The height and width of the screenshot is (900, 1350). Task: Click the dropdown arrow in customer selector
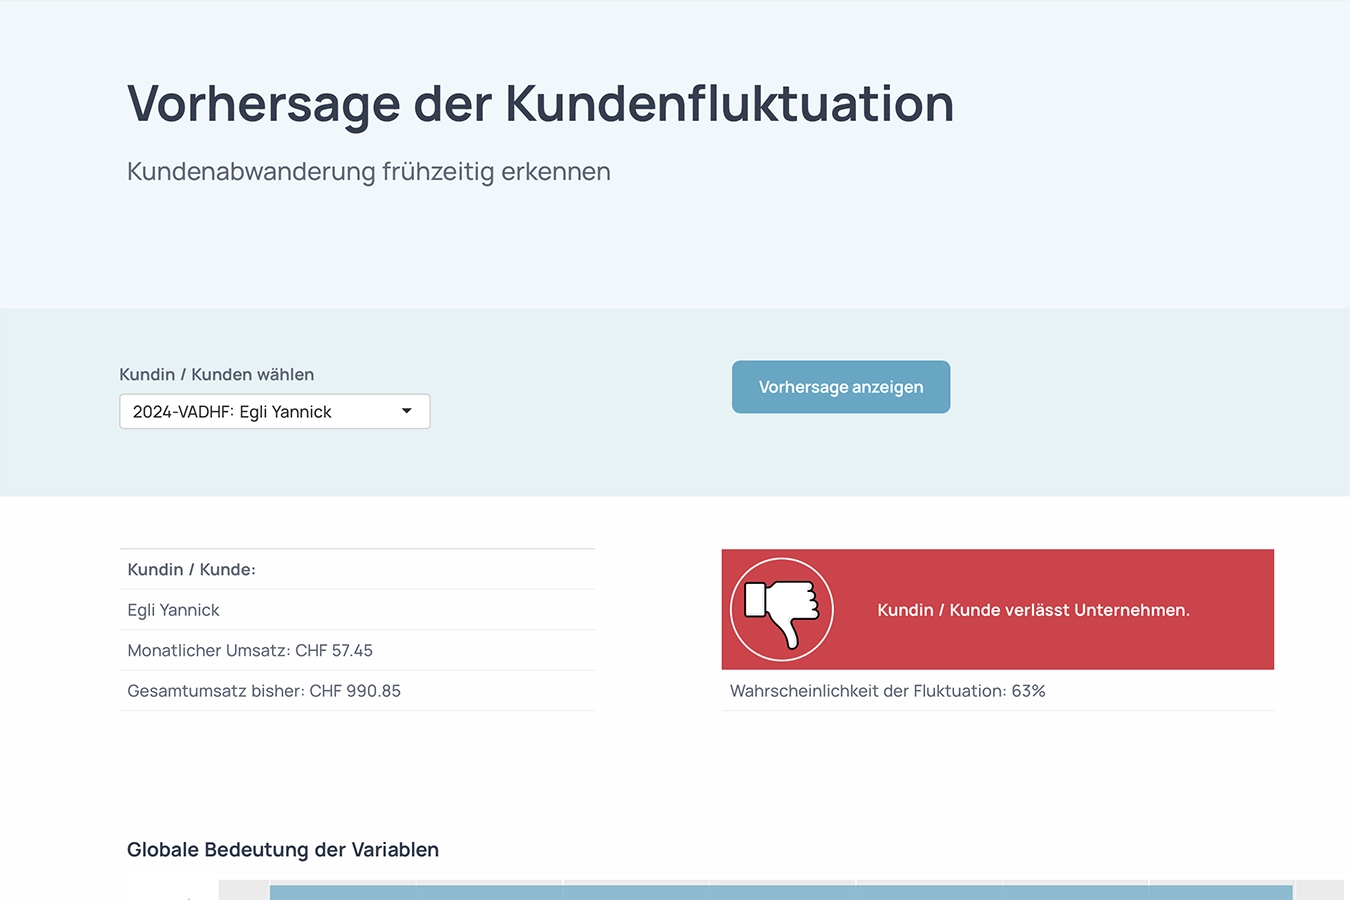click(406, 411)
